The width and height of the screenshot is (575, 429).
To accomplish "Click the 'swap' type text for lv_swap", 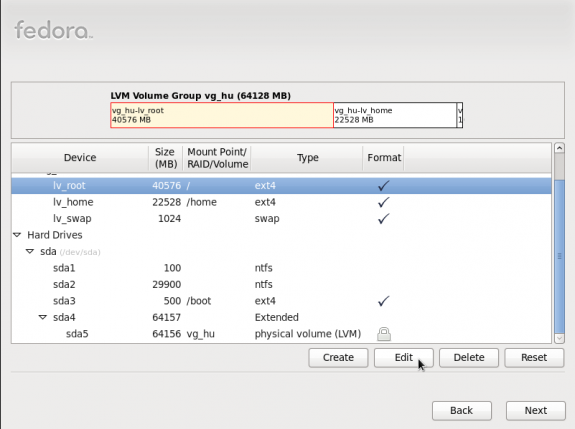I will coord(267,219).
